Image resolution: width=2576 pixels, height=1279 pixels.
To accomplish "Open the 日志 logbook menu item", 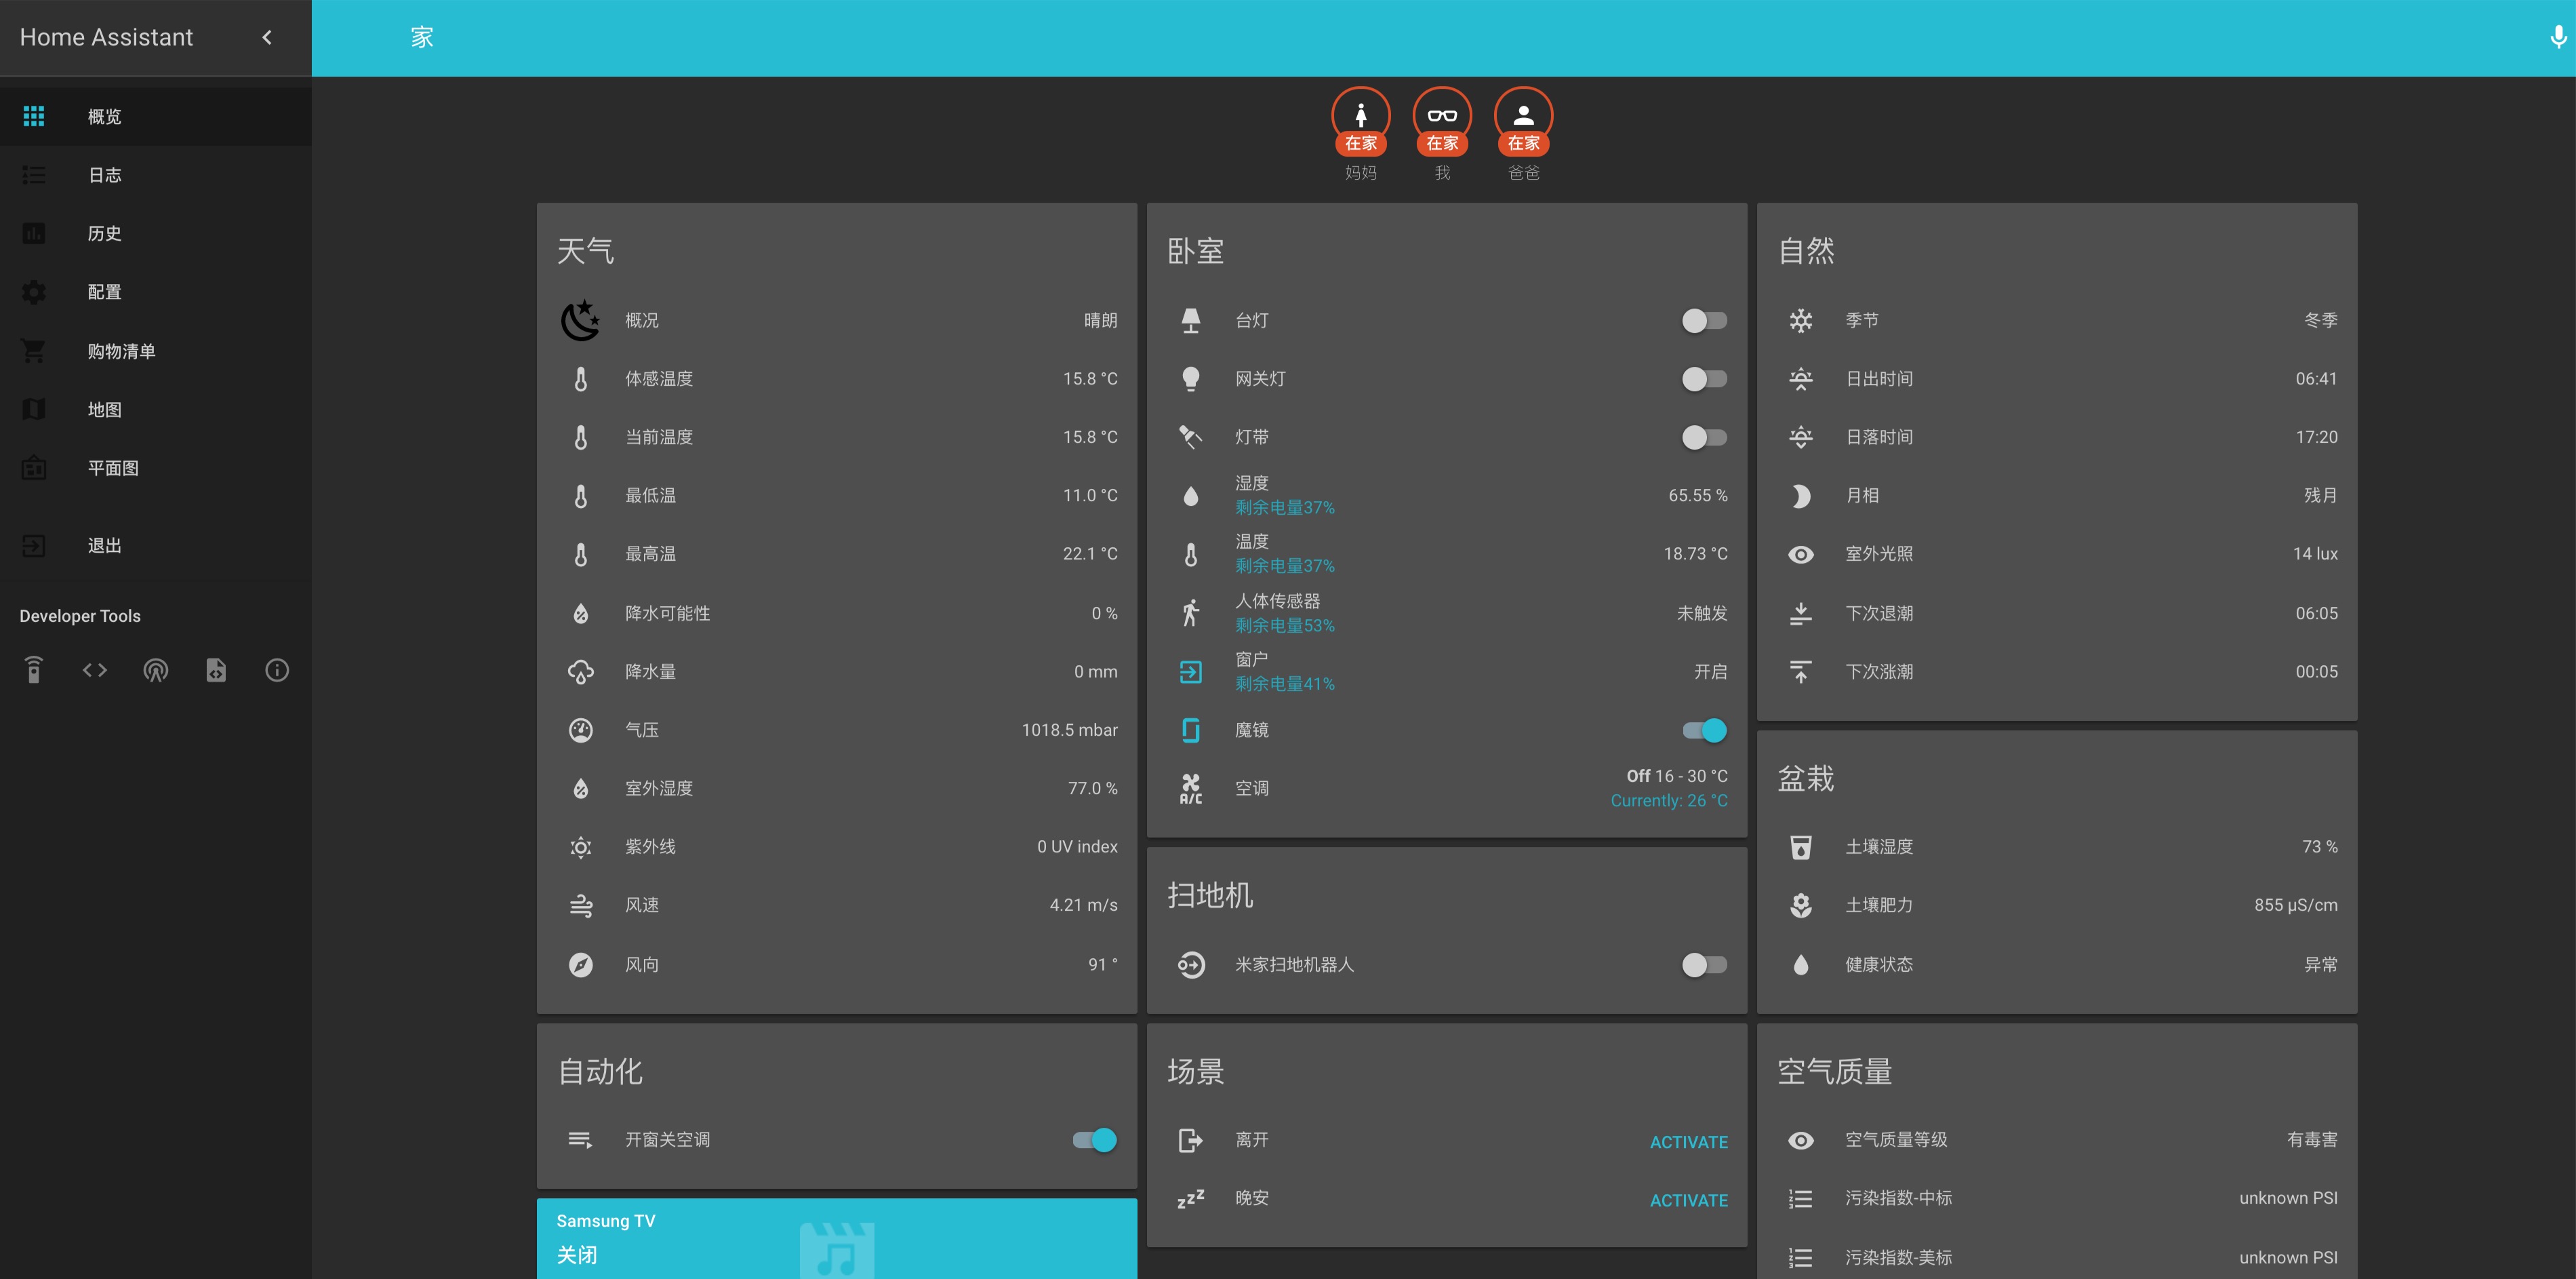I will 104,175.
